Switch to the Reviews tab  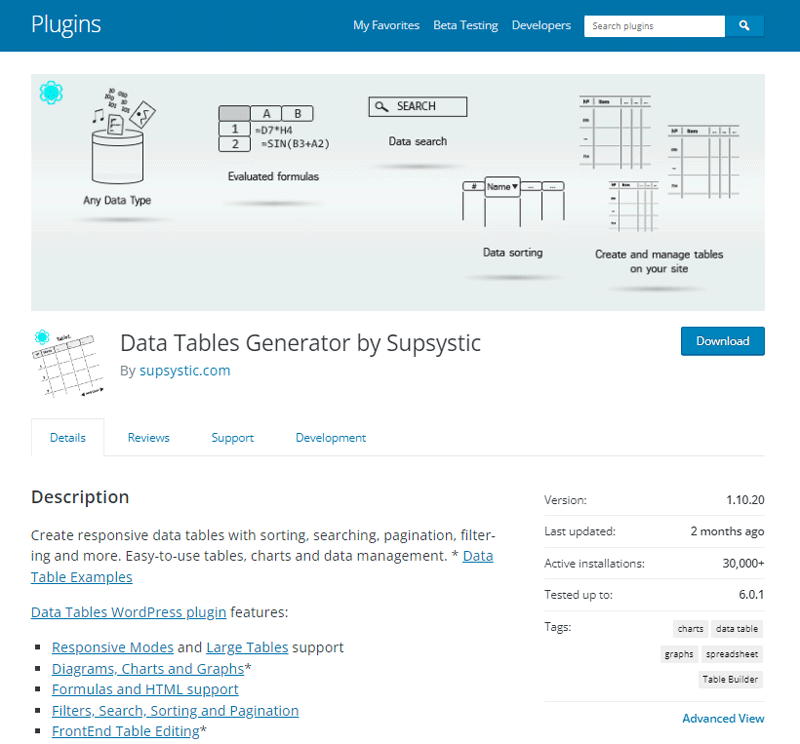[x=148, y=438]
